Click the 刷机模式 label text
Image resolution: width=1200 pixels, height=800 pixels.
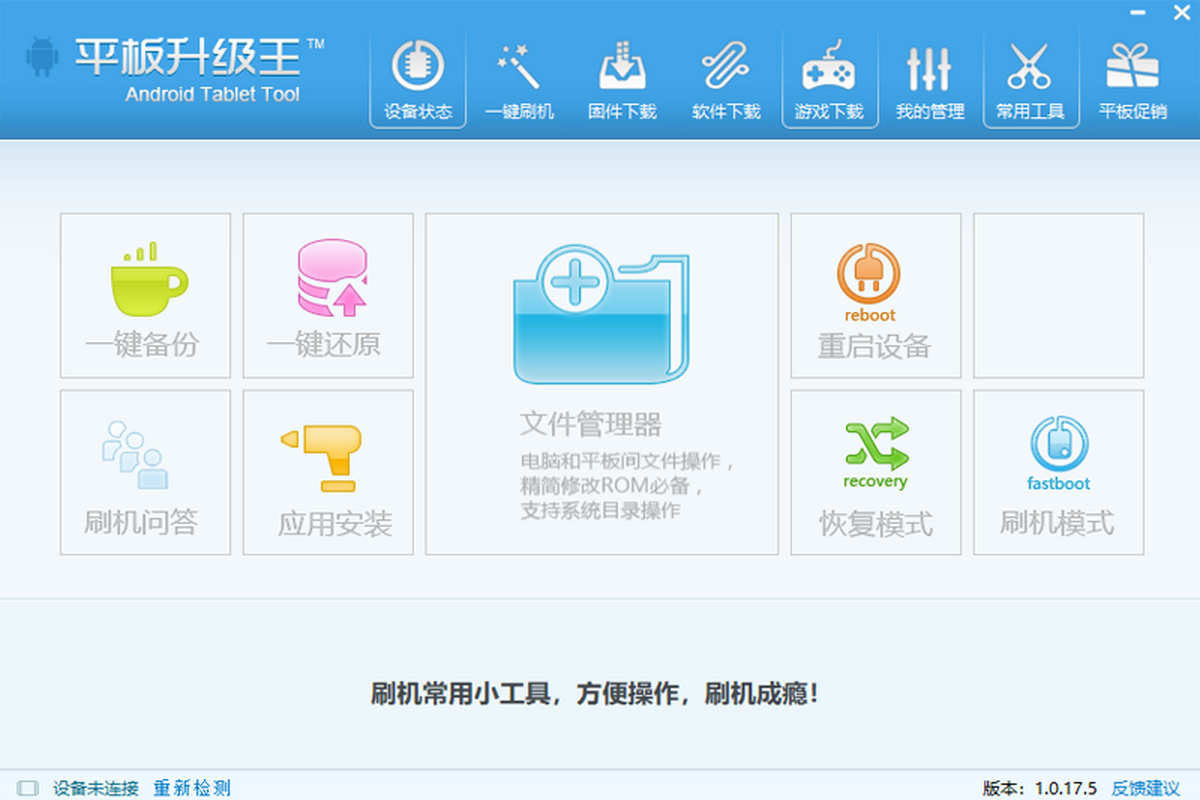(1057, 522)
